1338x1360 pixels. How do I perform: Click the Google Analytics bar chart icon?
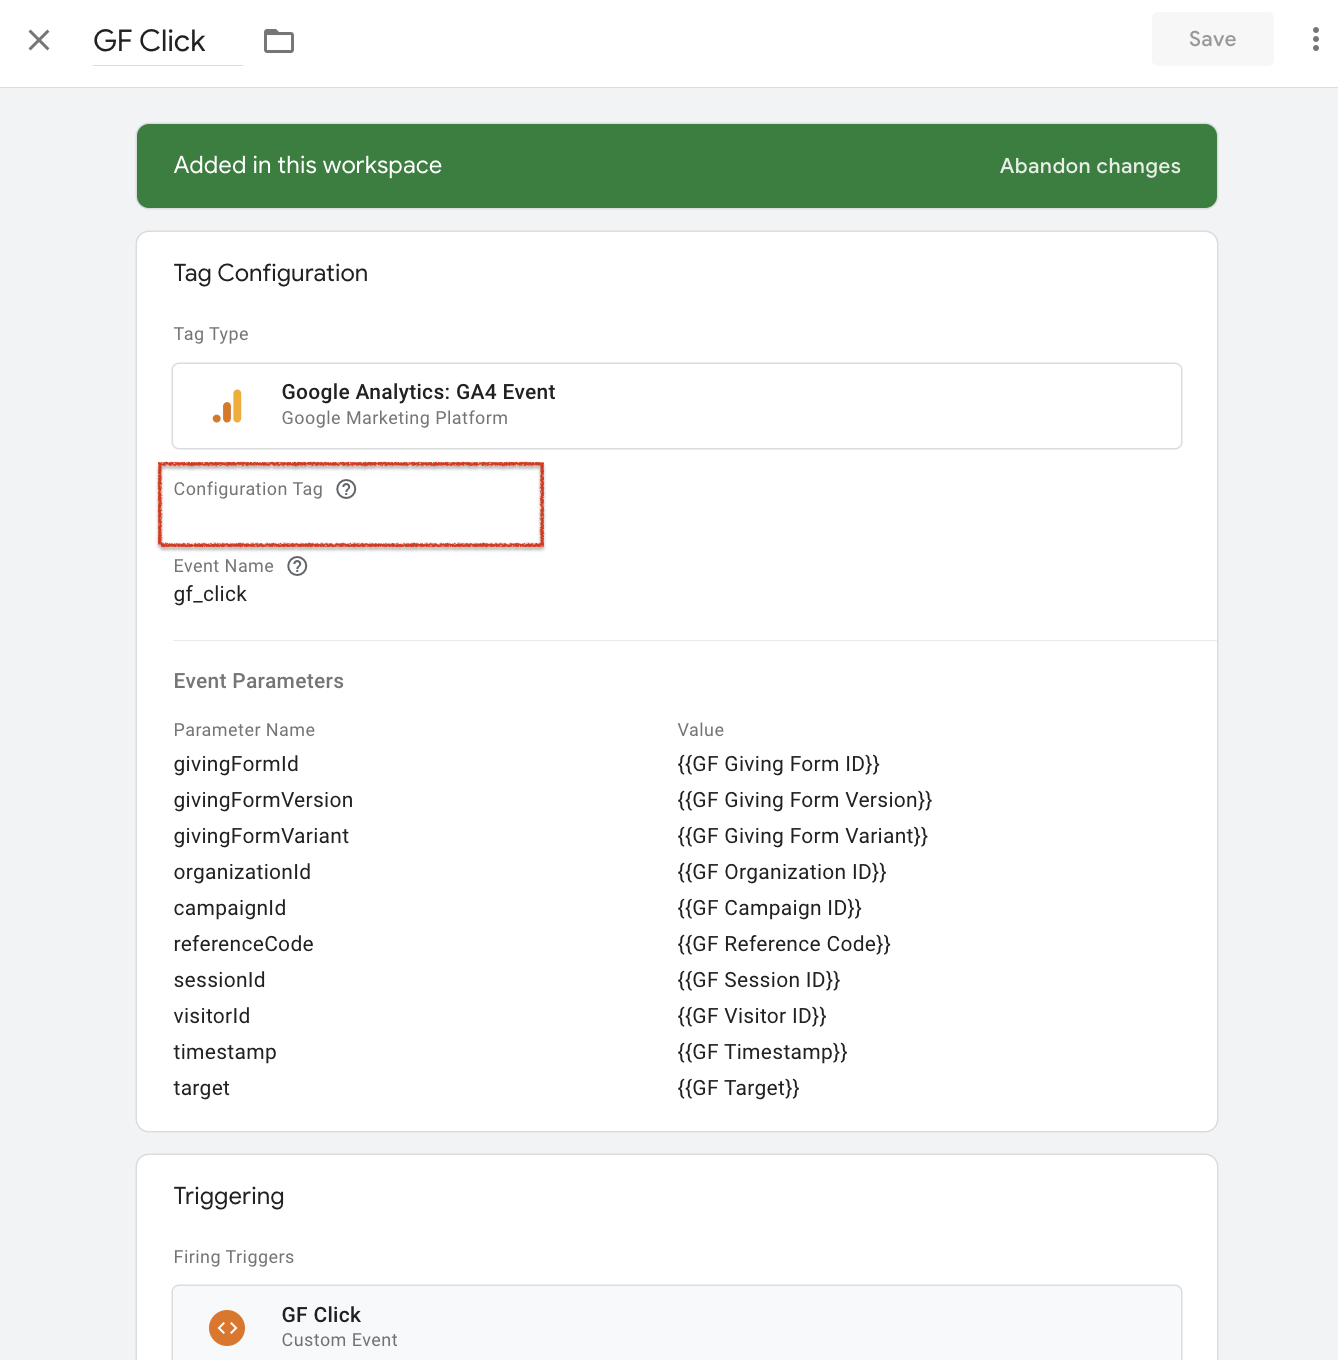tap(228, 406)
